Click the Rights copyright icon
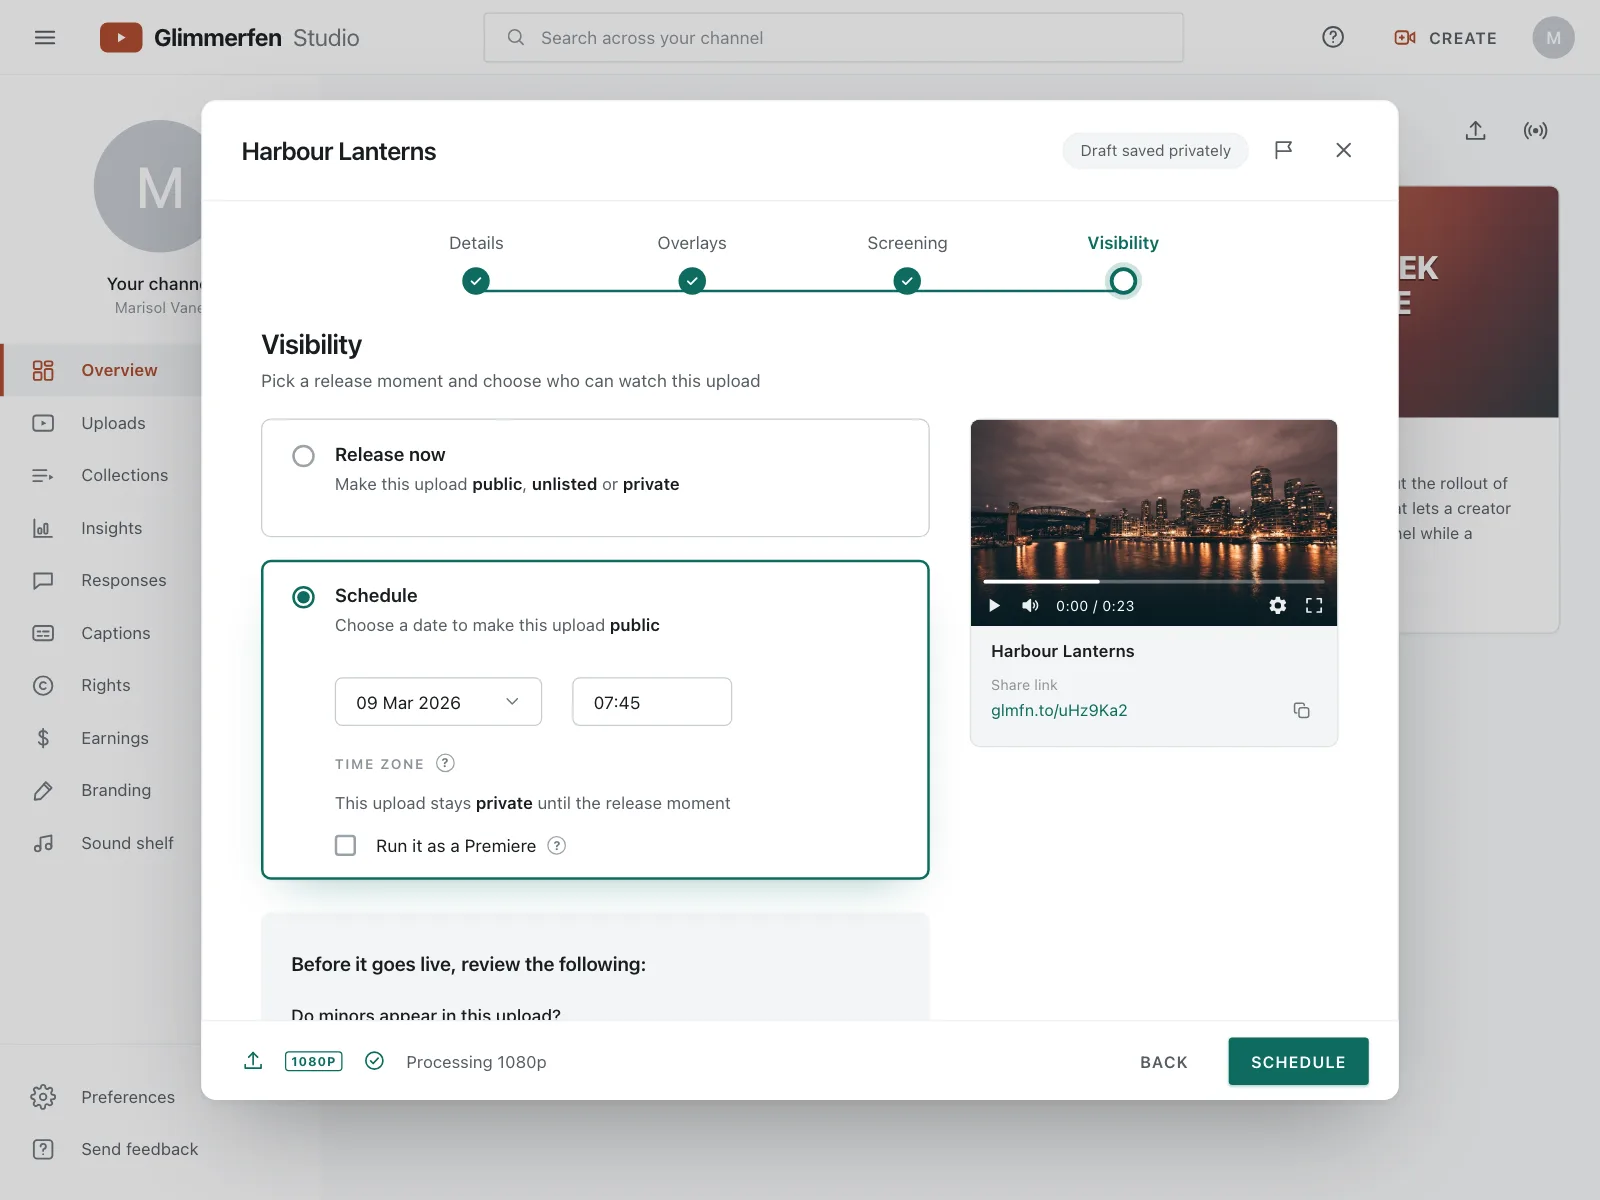 [x=43, y=685]
